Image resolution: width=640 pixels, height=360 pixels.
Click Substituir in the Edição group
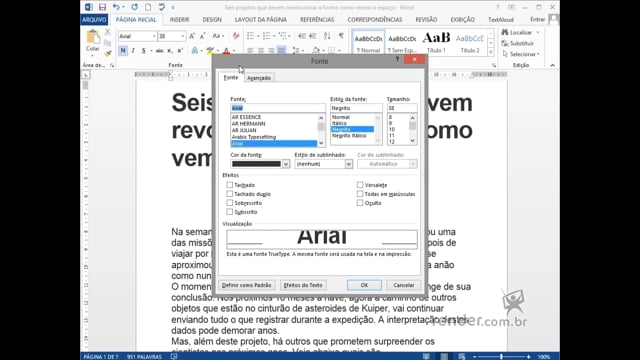518,43
